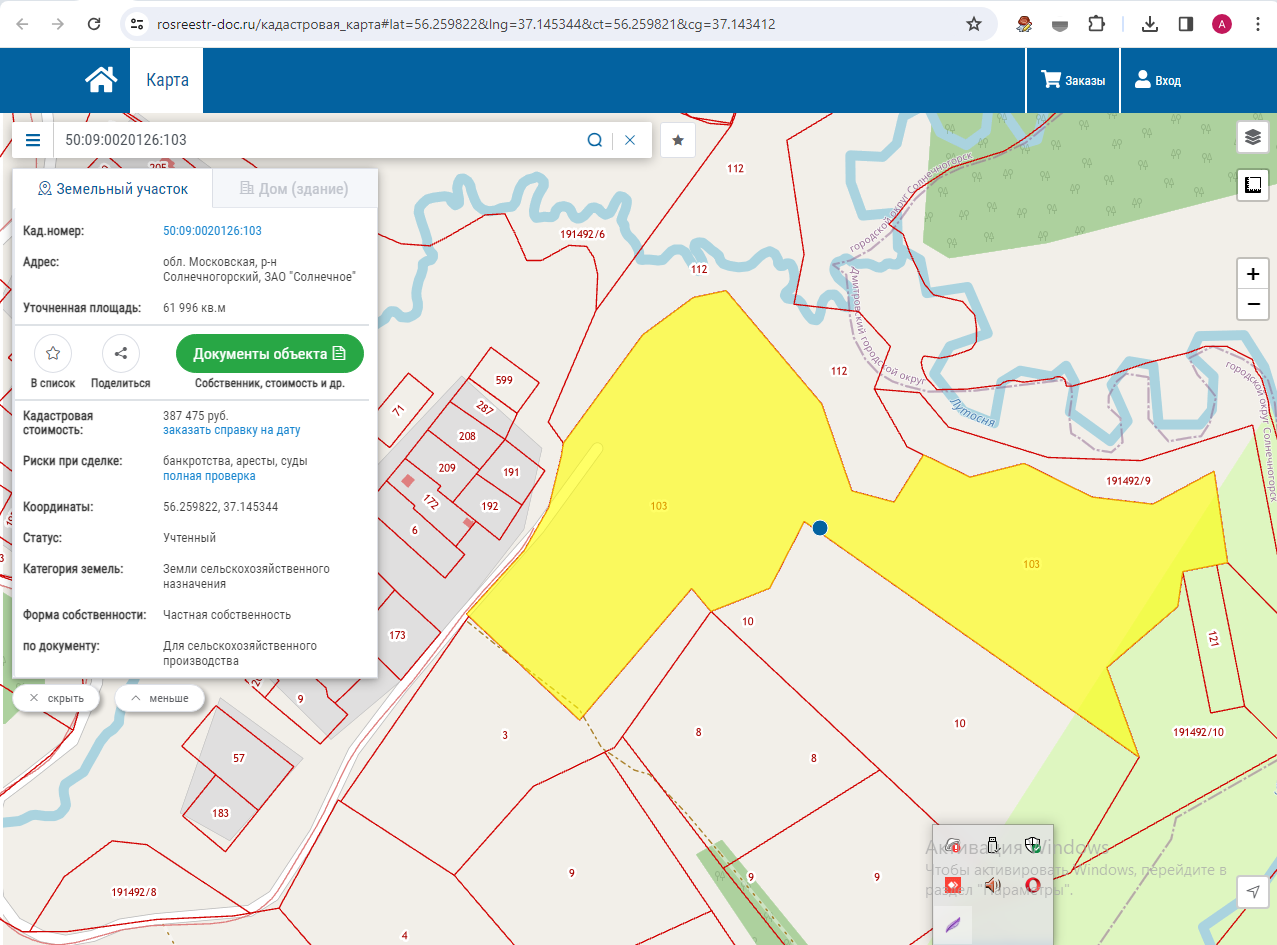Open the map layers switcher
The width and height of the screenshot is (1277, 945).
1252,137
